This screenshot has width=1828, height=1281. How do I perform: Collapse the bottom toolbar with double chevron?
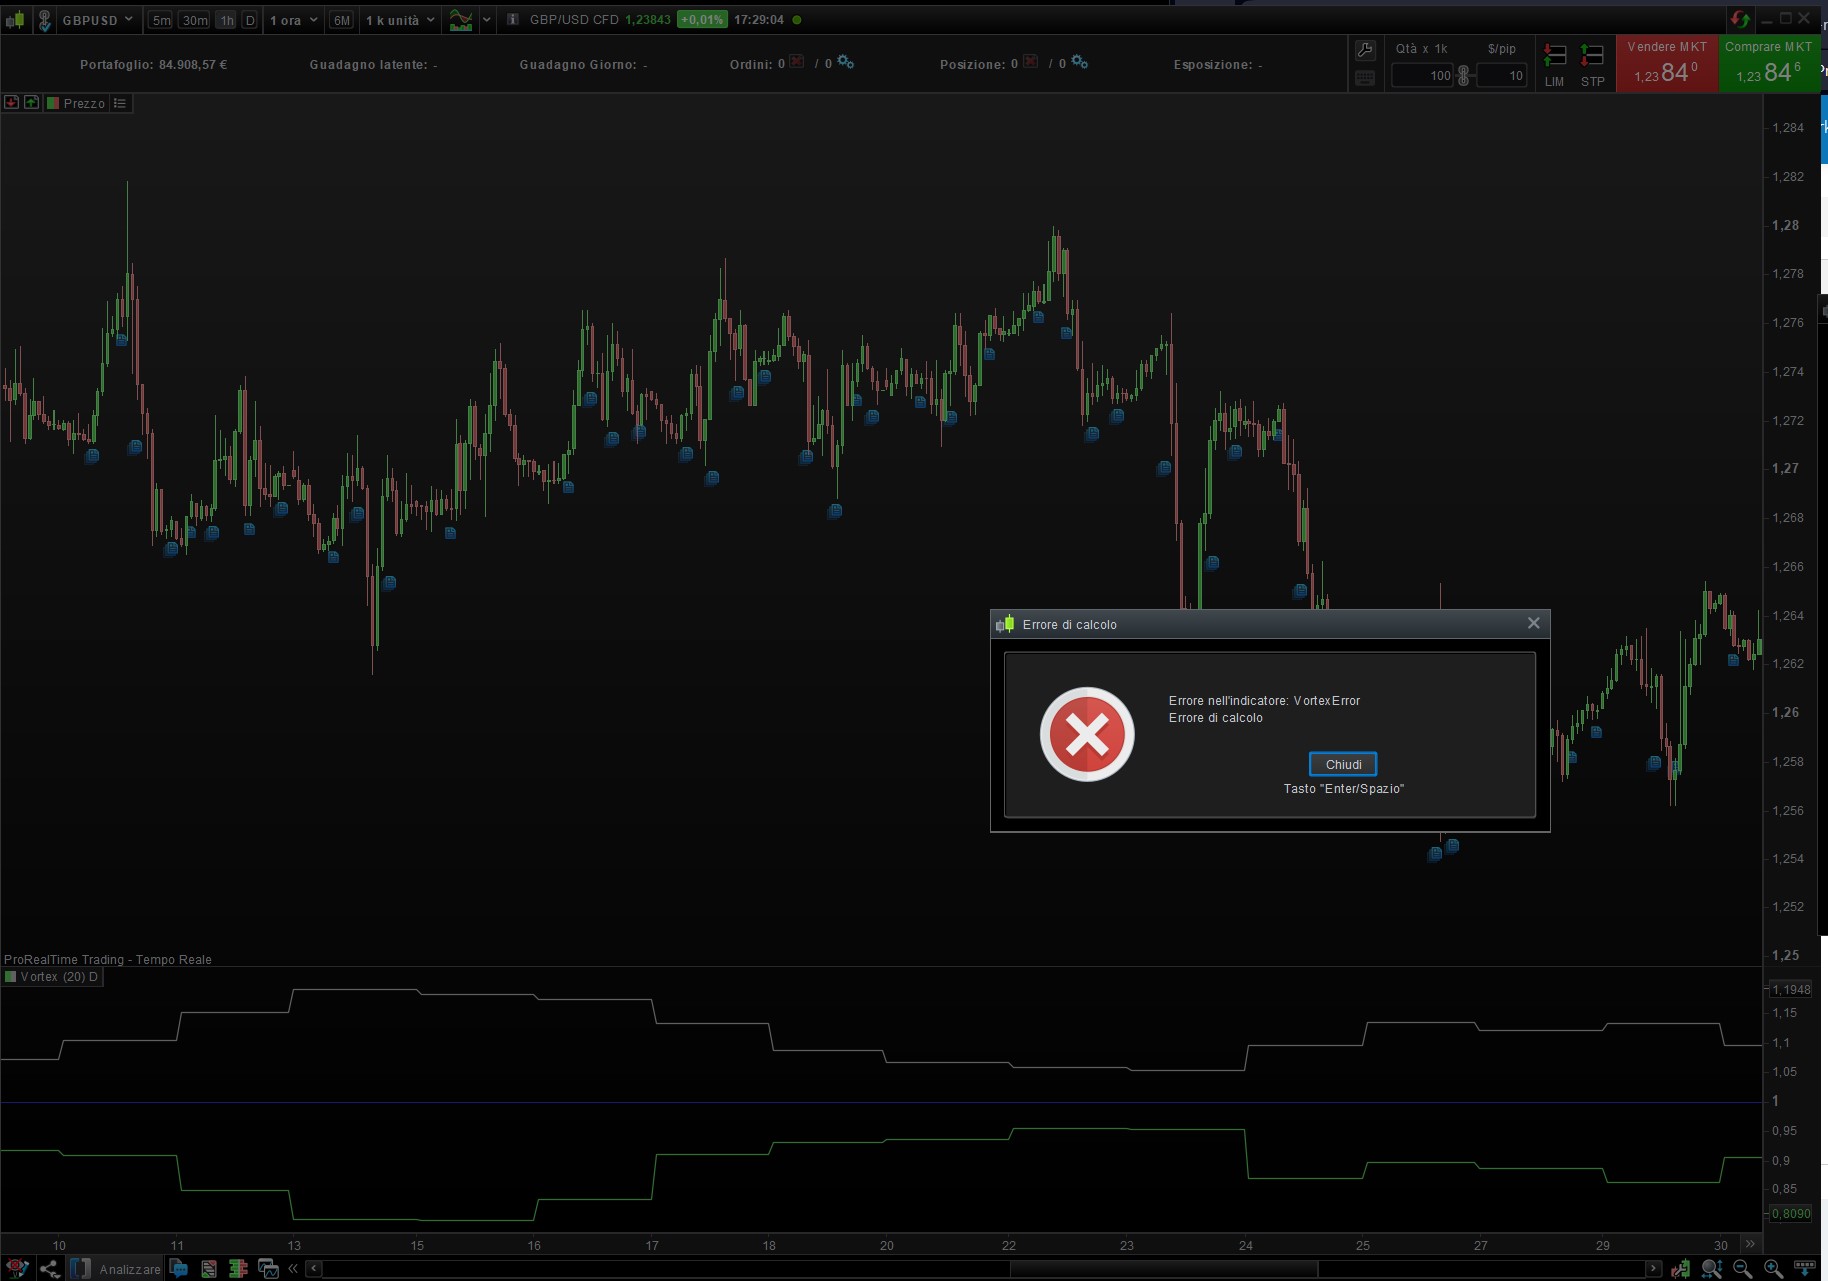click(293, 1269)
